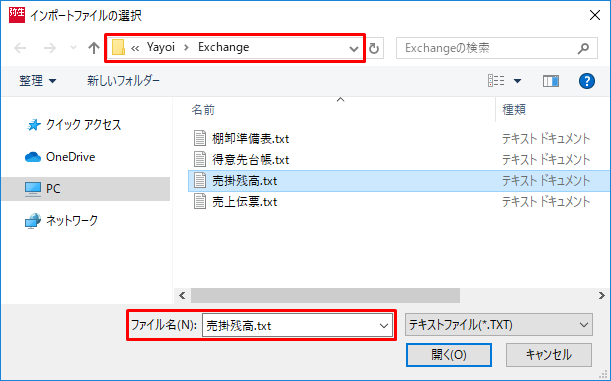The width and height of the screenshot is (611, 381).
Task: Expand the file name history dropdown
Action: pyautogui.click(x=384, y=325)
